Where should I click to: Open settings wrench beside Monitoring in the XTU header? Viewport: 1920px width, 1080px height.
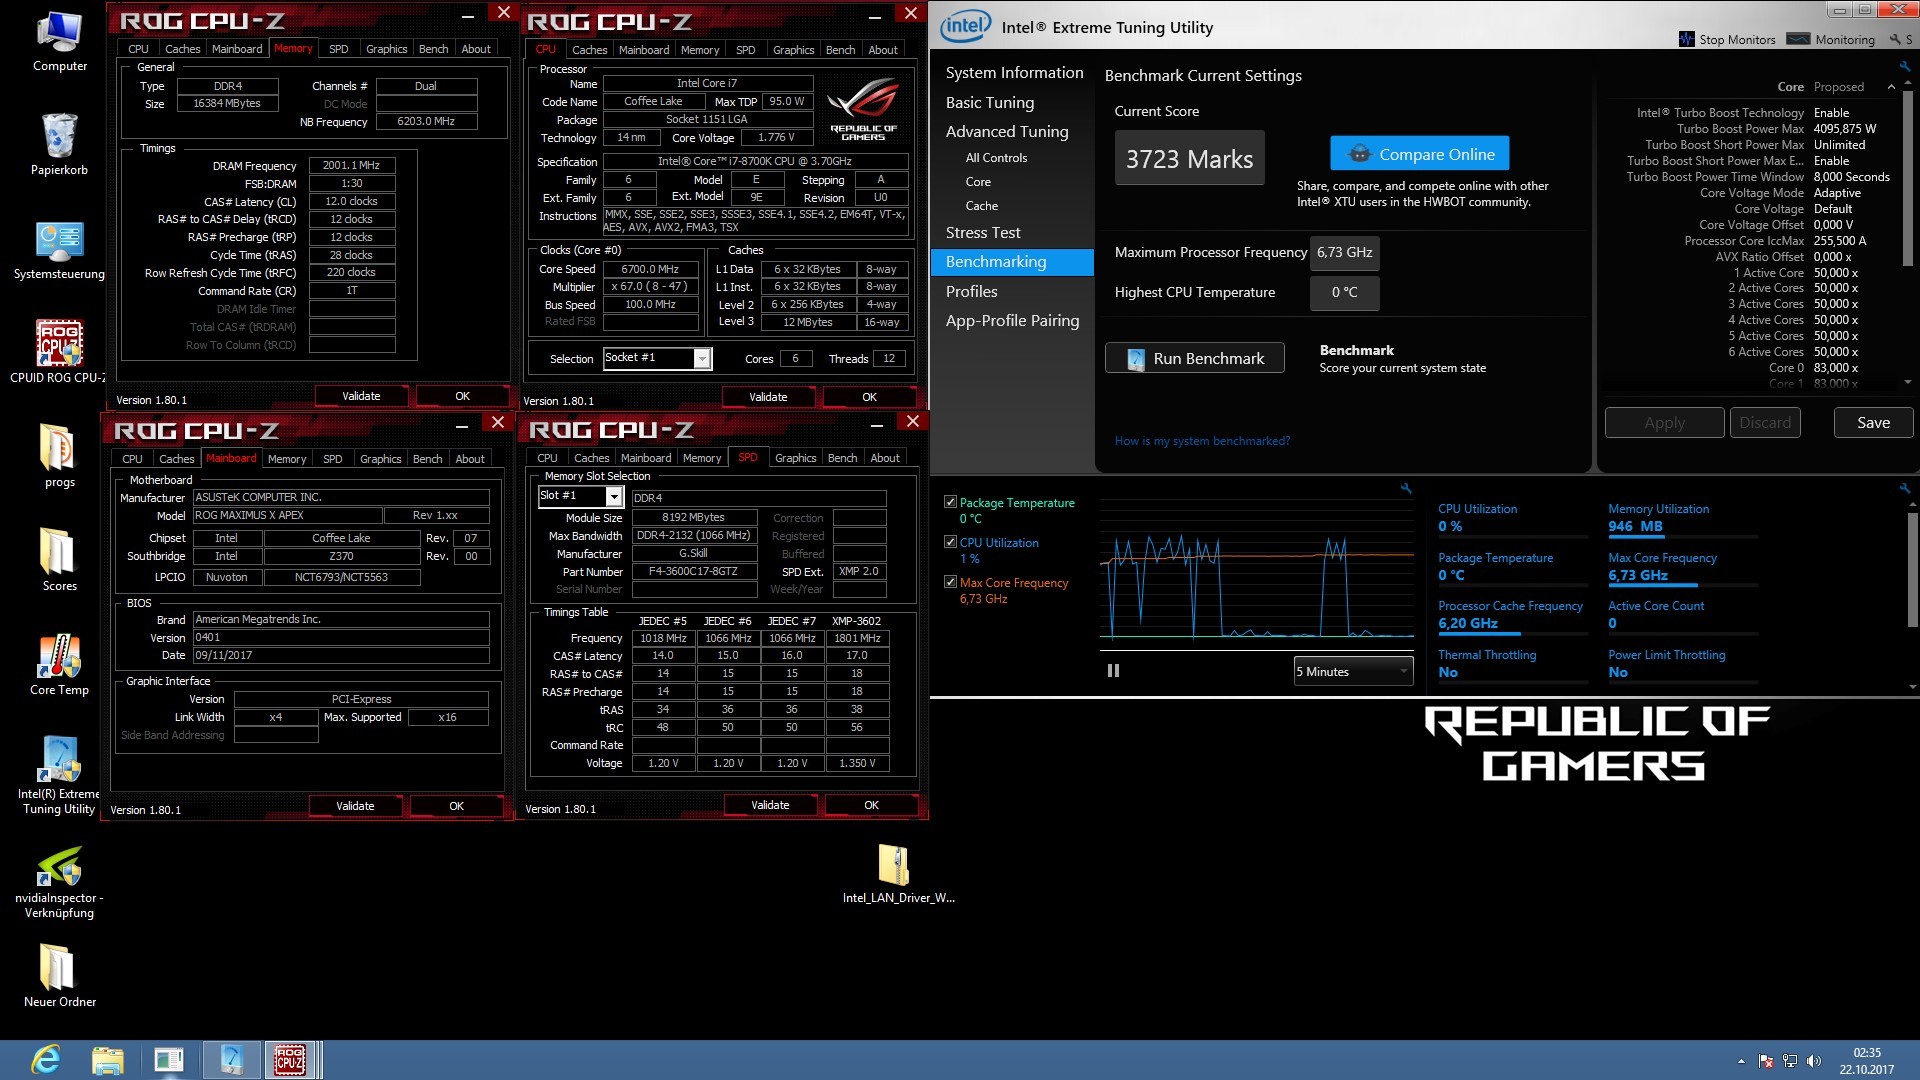[1896, 40]
